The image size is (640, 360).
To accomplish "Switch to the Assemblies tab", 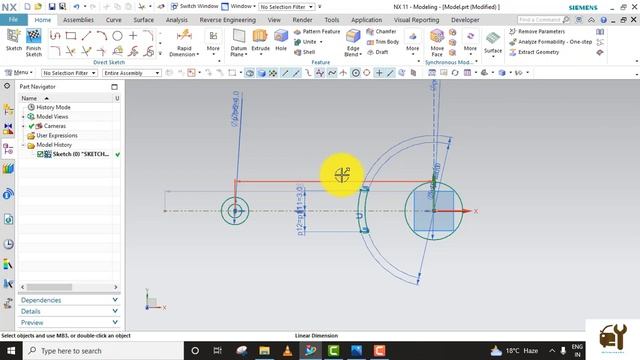I will (78, 20).
